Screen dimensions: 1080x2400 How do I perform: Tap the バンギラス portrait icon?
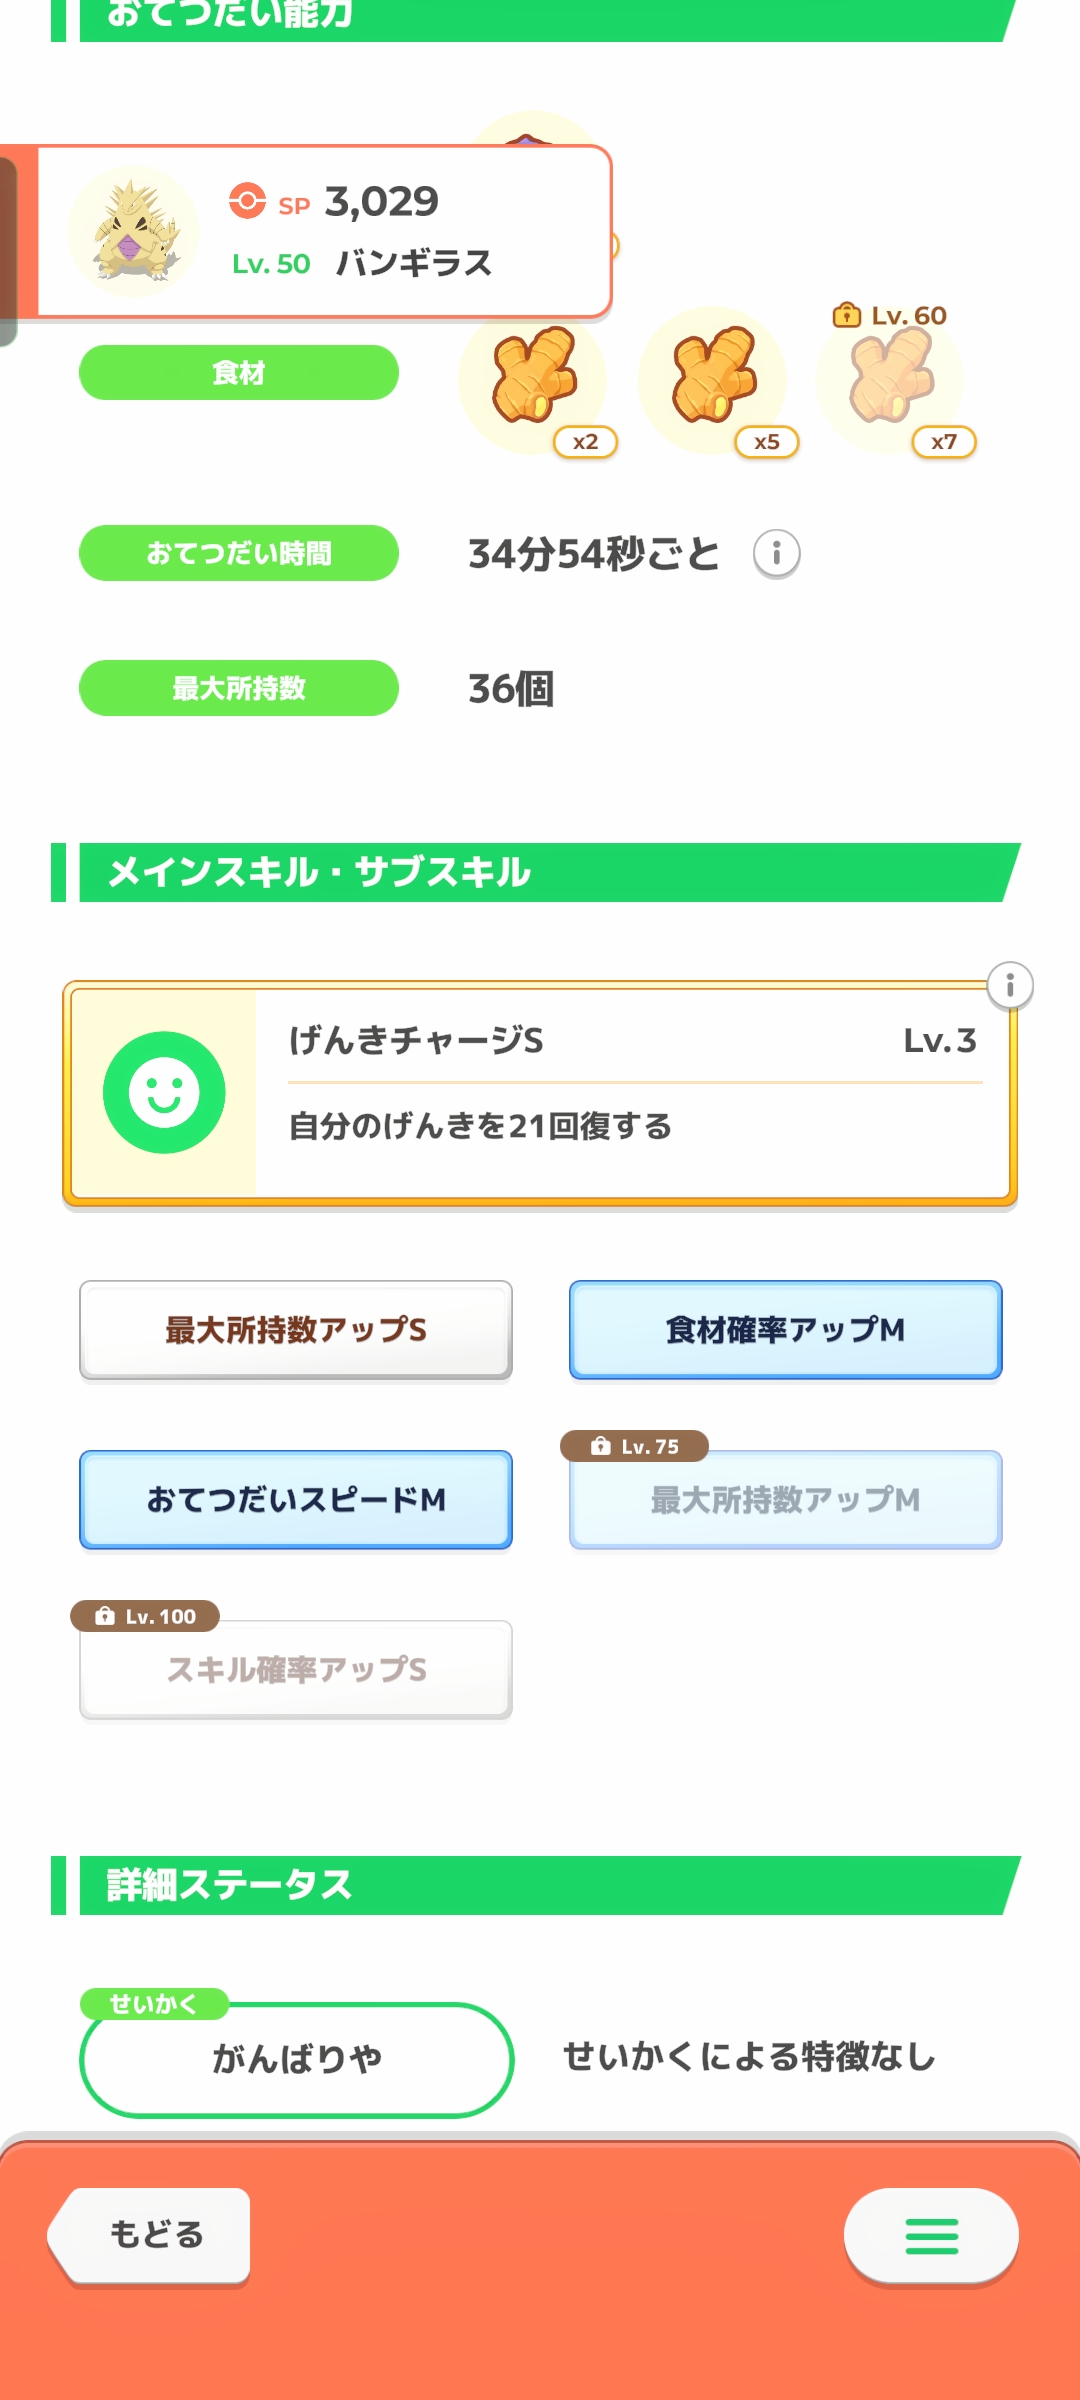point(134,232)
